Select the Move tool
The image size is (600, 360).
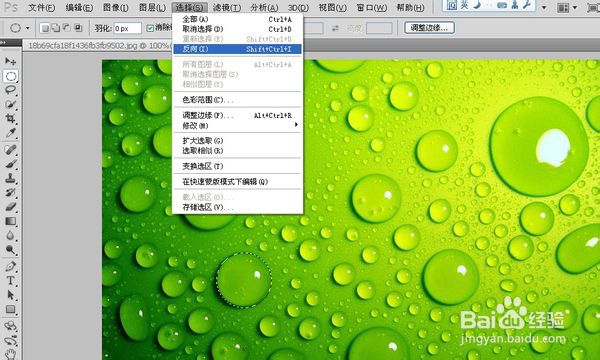(x=10, y=61)
